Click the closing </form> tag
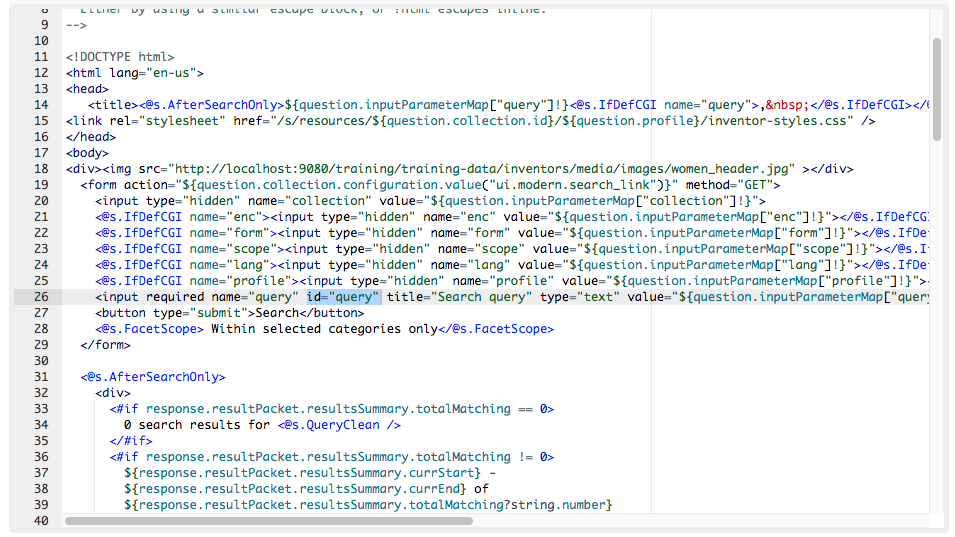 pyautogui.click(x=105, y=345)
